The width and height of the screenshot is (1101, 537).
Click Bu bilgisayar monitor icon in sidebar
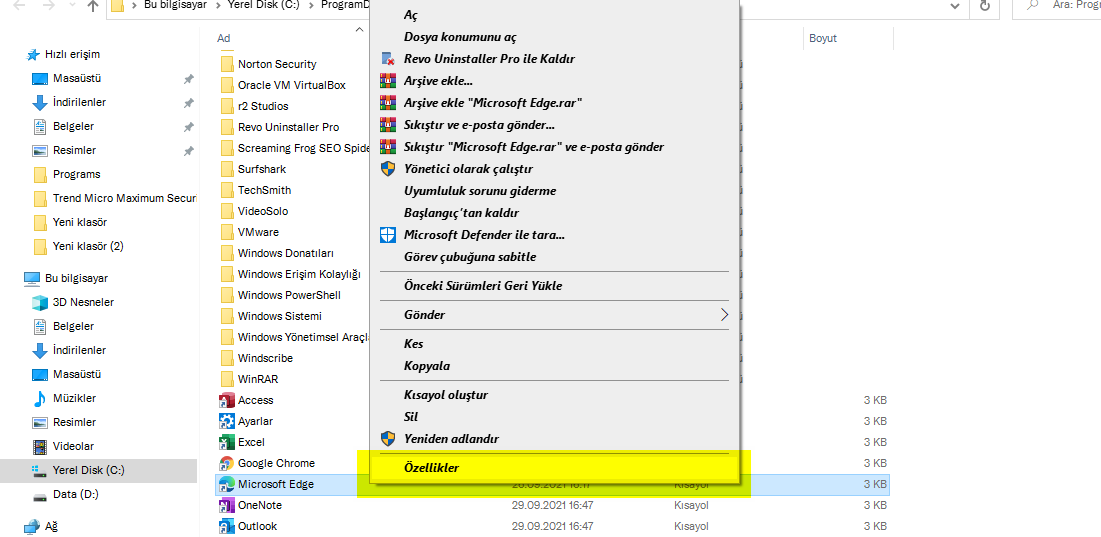coord(32,279)
